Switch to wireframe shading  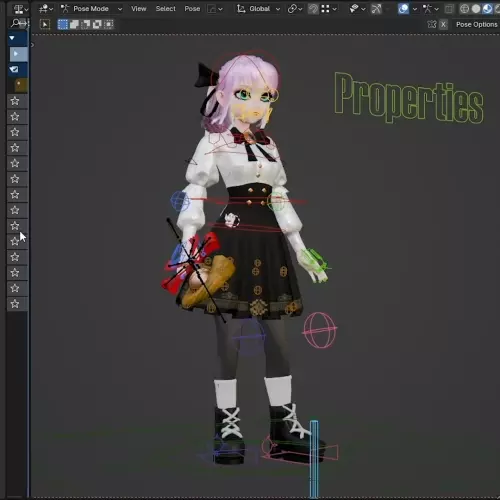(464, 9)
